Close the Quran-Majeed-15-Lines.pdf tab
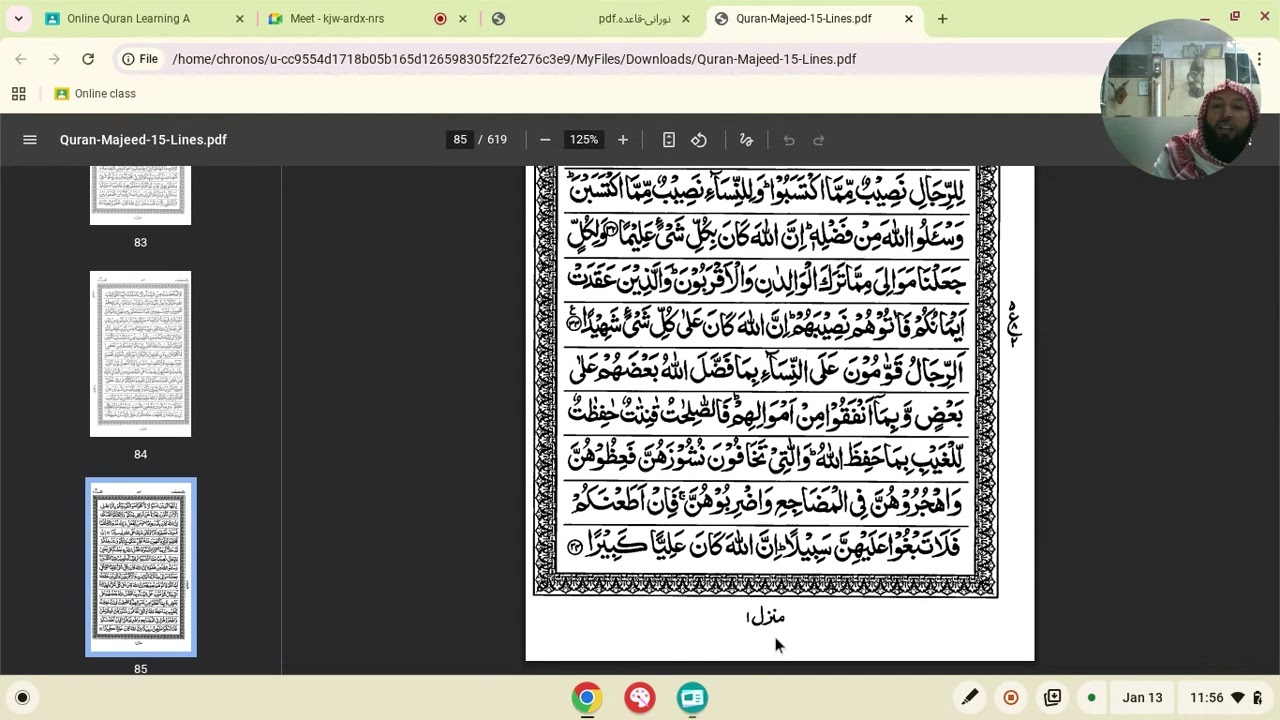The width and height of the screenshot is (1280, 720). pos(909,18)
